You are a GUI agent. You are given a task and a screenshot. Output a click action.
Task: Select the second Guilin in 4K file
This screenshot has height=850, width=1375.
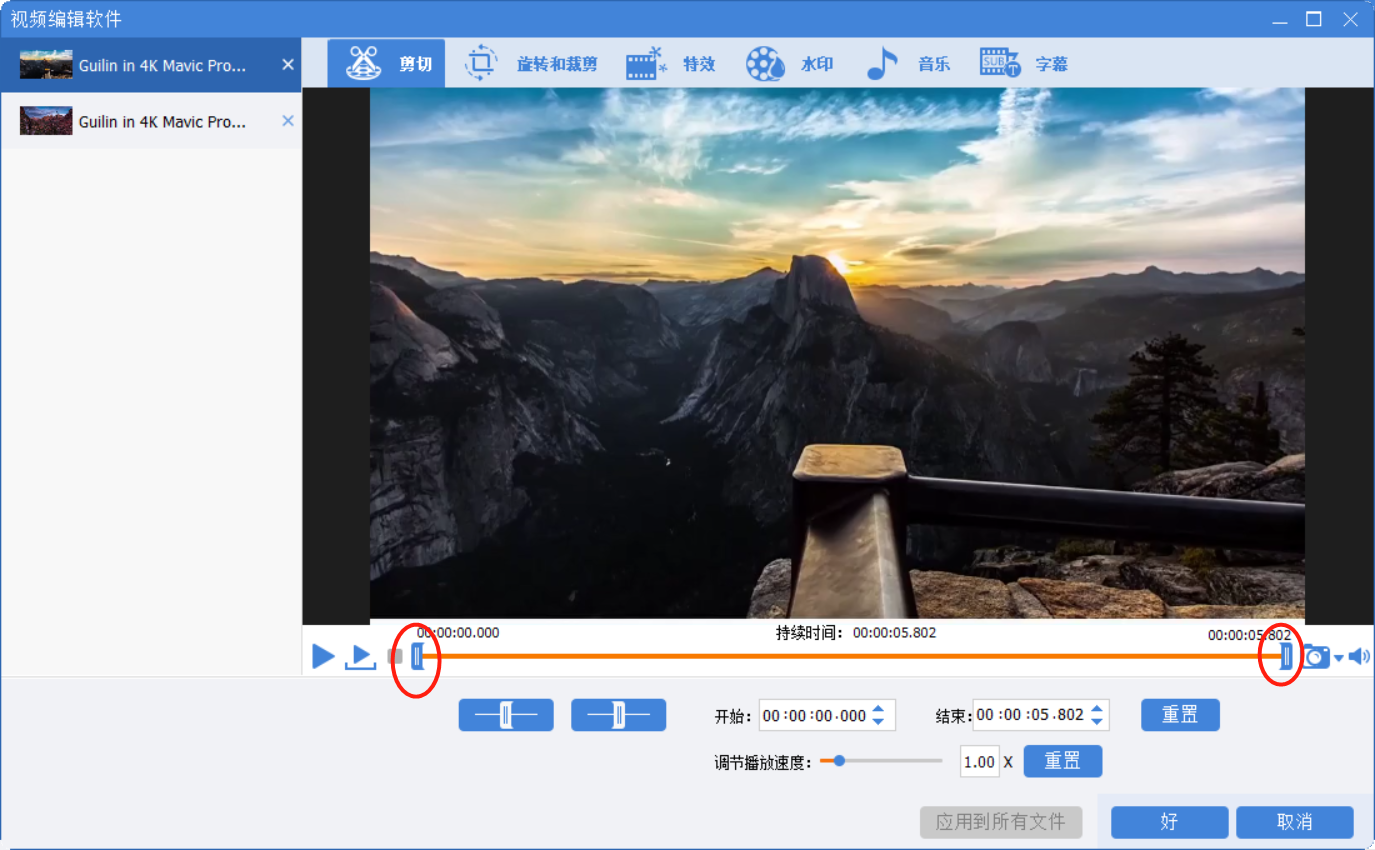pos(150,121)
